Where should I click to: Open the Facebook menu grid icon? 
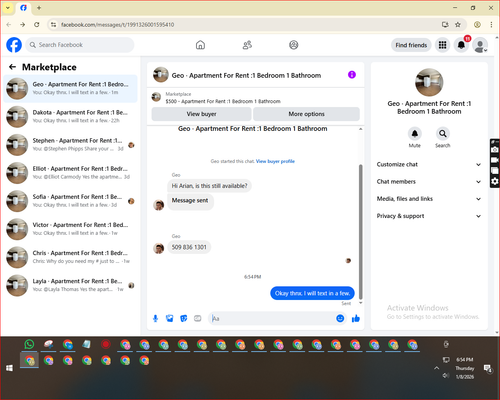(x=442, y=45)
